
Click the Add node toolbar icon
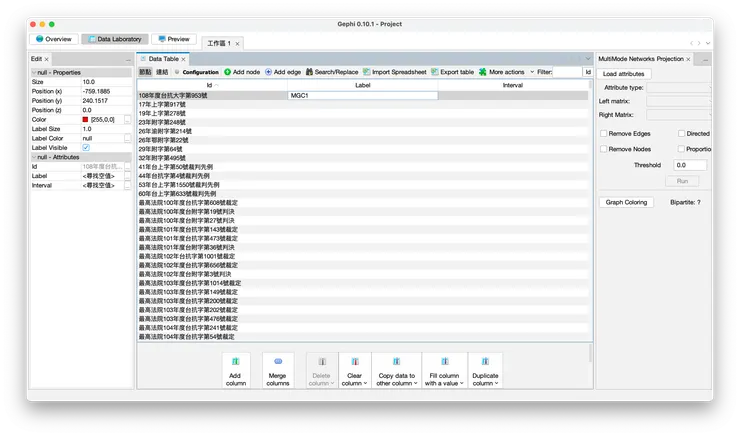point(227,72)
